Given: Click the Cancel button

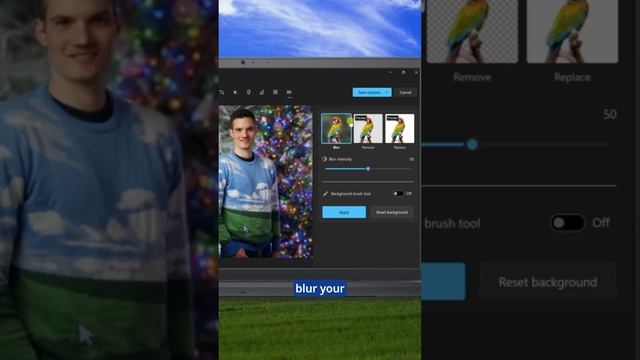Looking at the screenshot, I should coord(405,92).
